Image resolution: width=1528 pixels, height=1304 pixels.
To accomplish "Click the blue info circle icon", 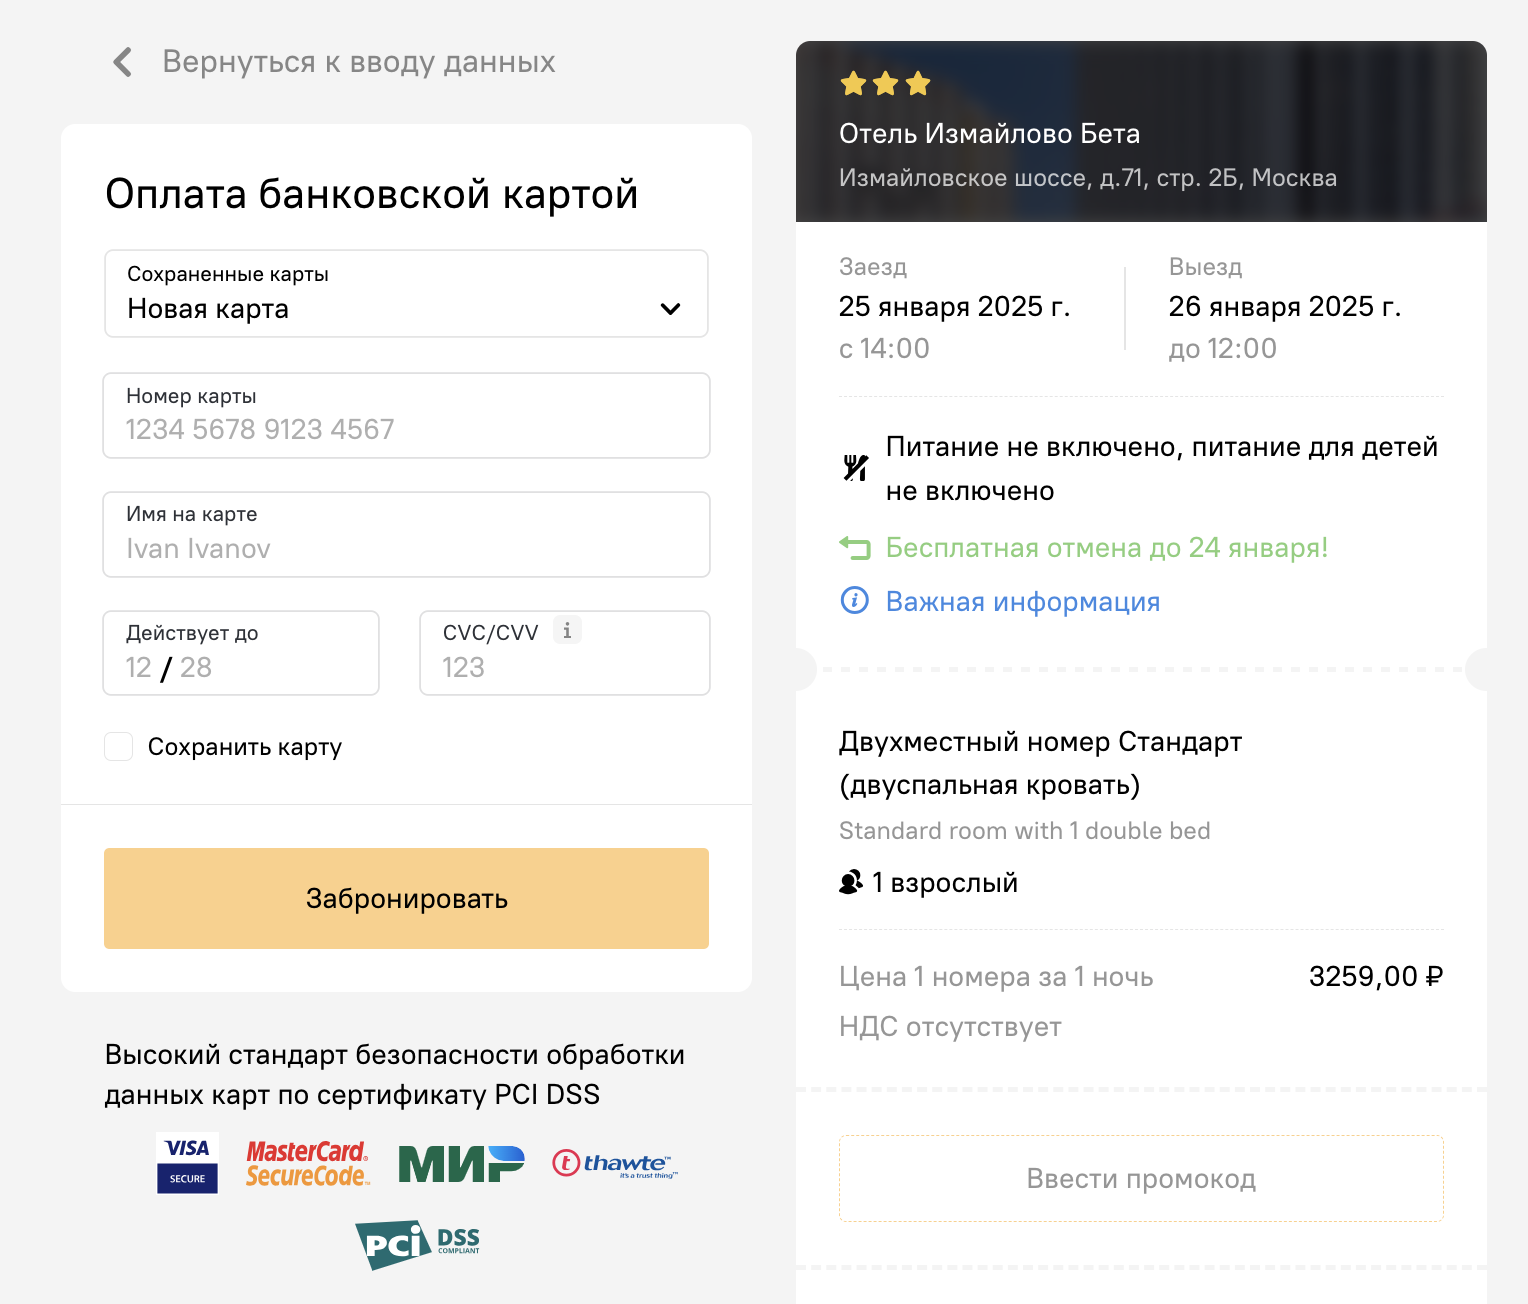I will pos(854,601).
